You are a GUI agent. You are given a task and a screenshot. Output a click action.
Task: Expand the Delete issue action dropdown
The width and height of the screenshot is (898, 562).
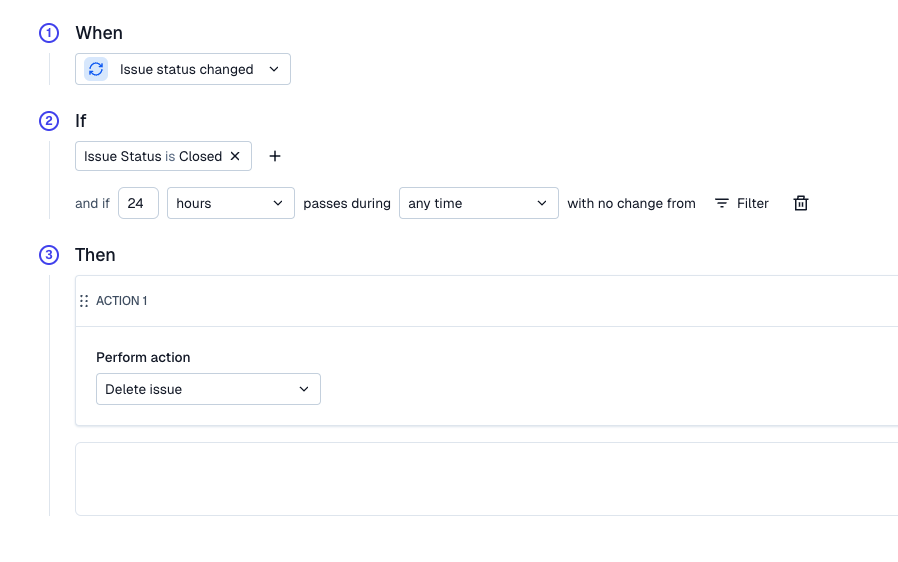(x=208, y=389)
